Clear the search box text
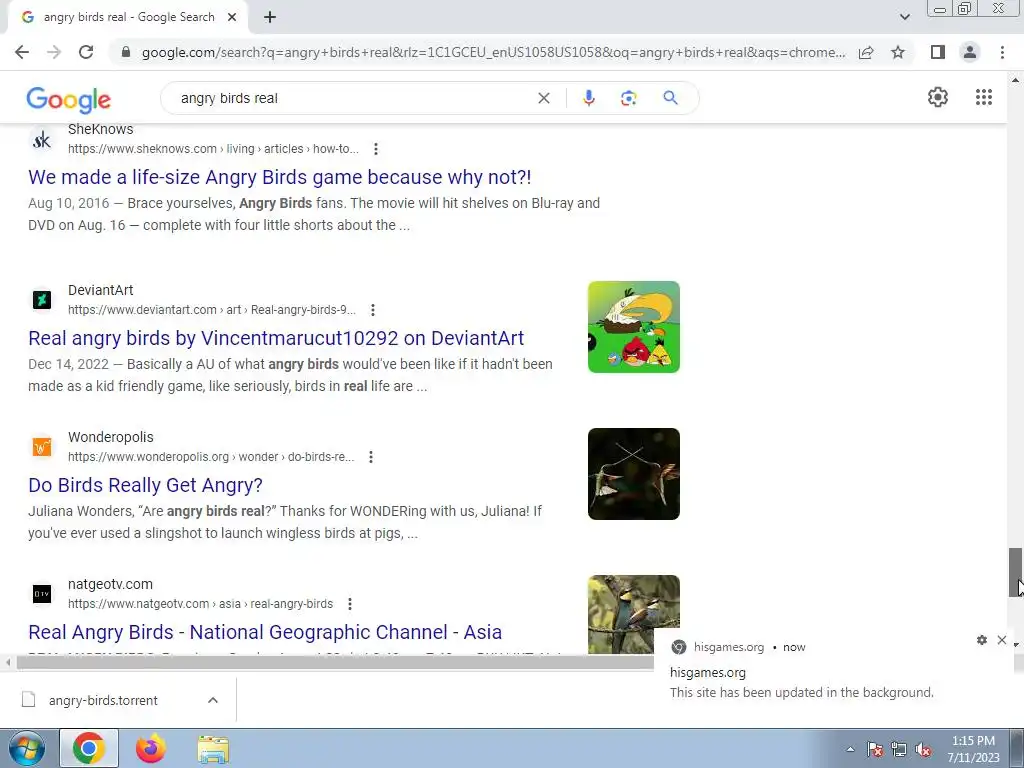The height and width of the screenshot is (768, 1024). pos(543,98)
